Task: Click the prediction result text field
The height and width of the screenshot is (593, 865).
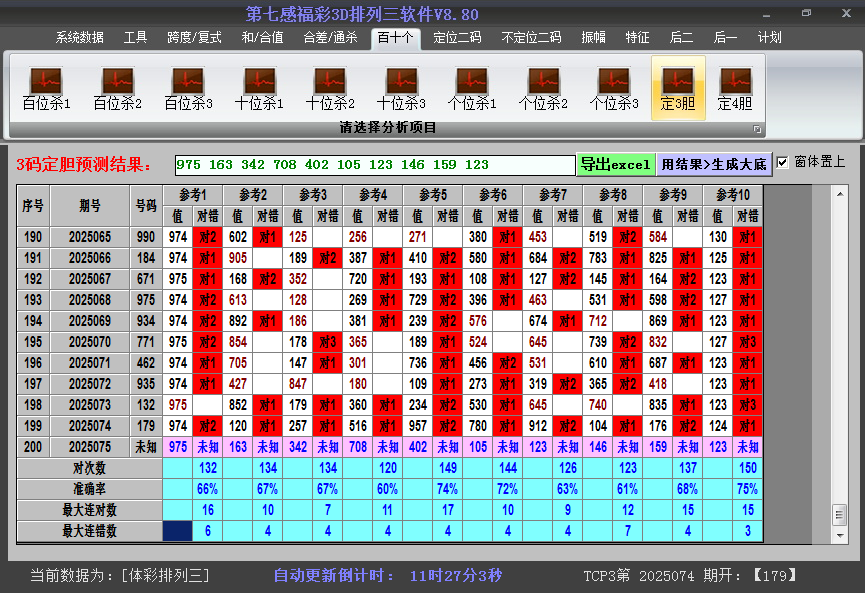Action: tap(375, 165)
